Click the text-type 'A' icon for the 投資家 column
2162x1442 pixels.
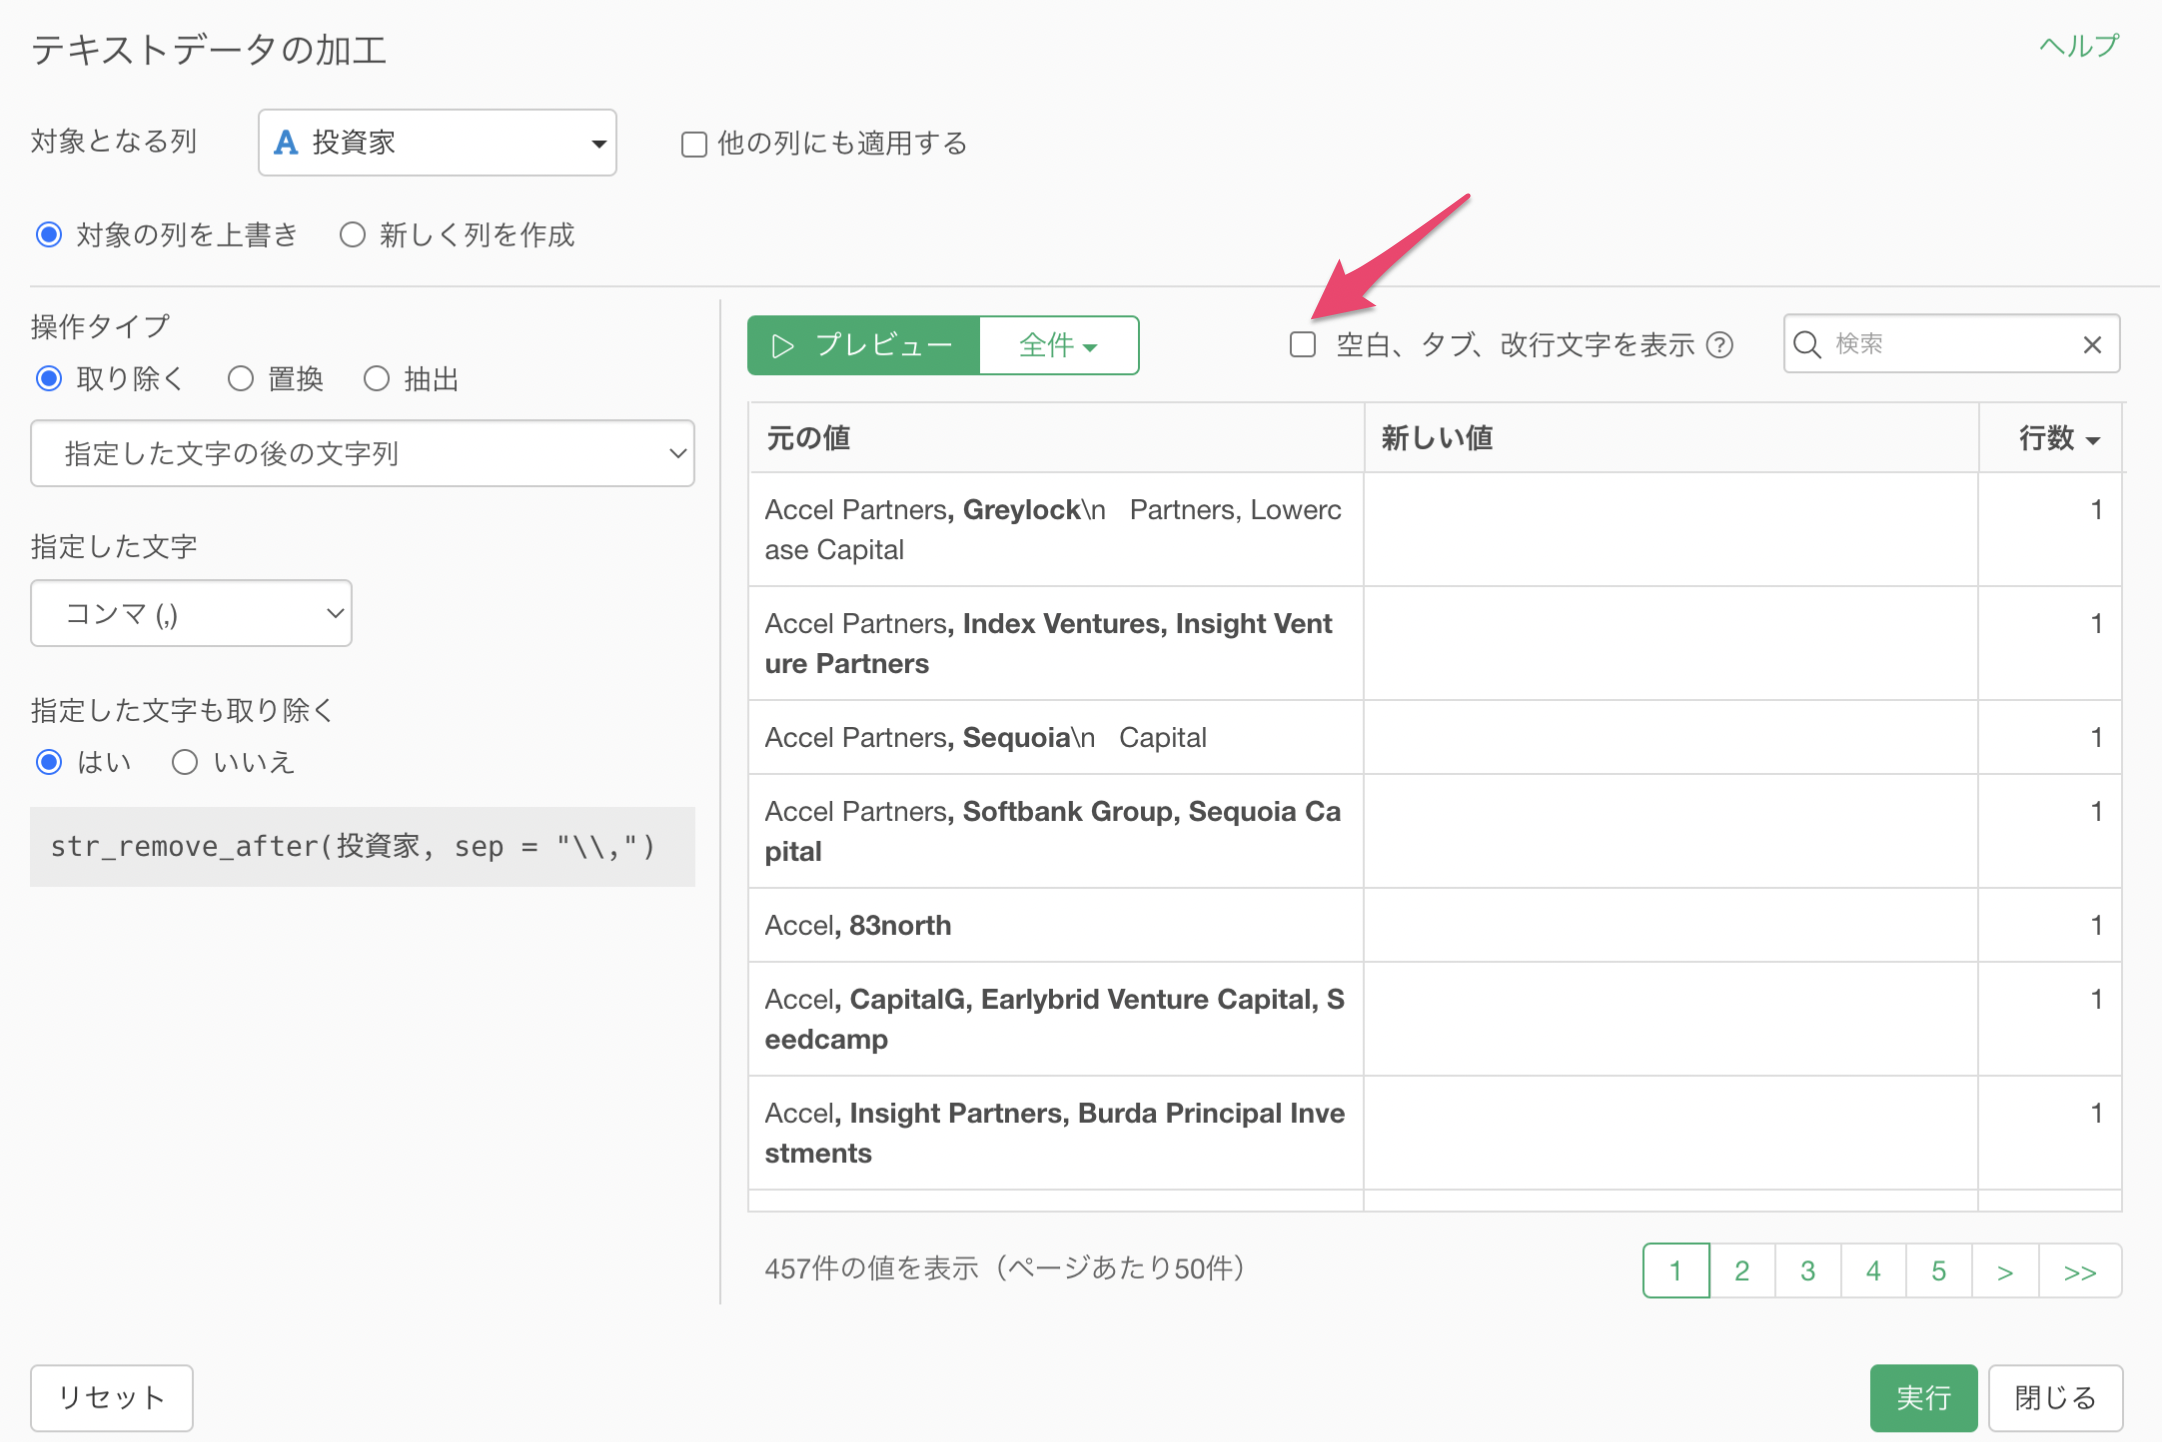coord(286,143)
